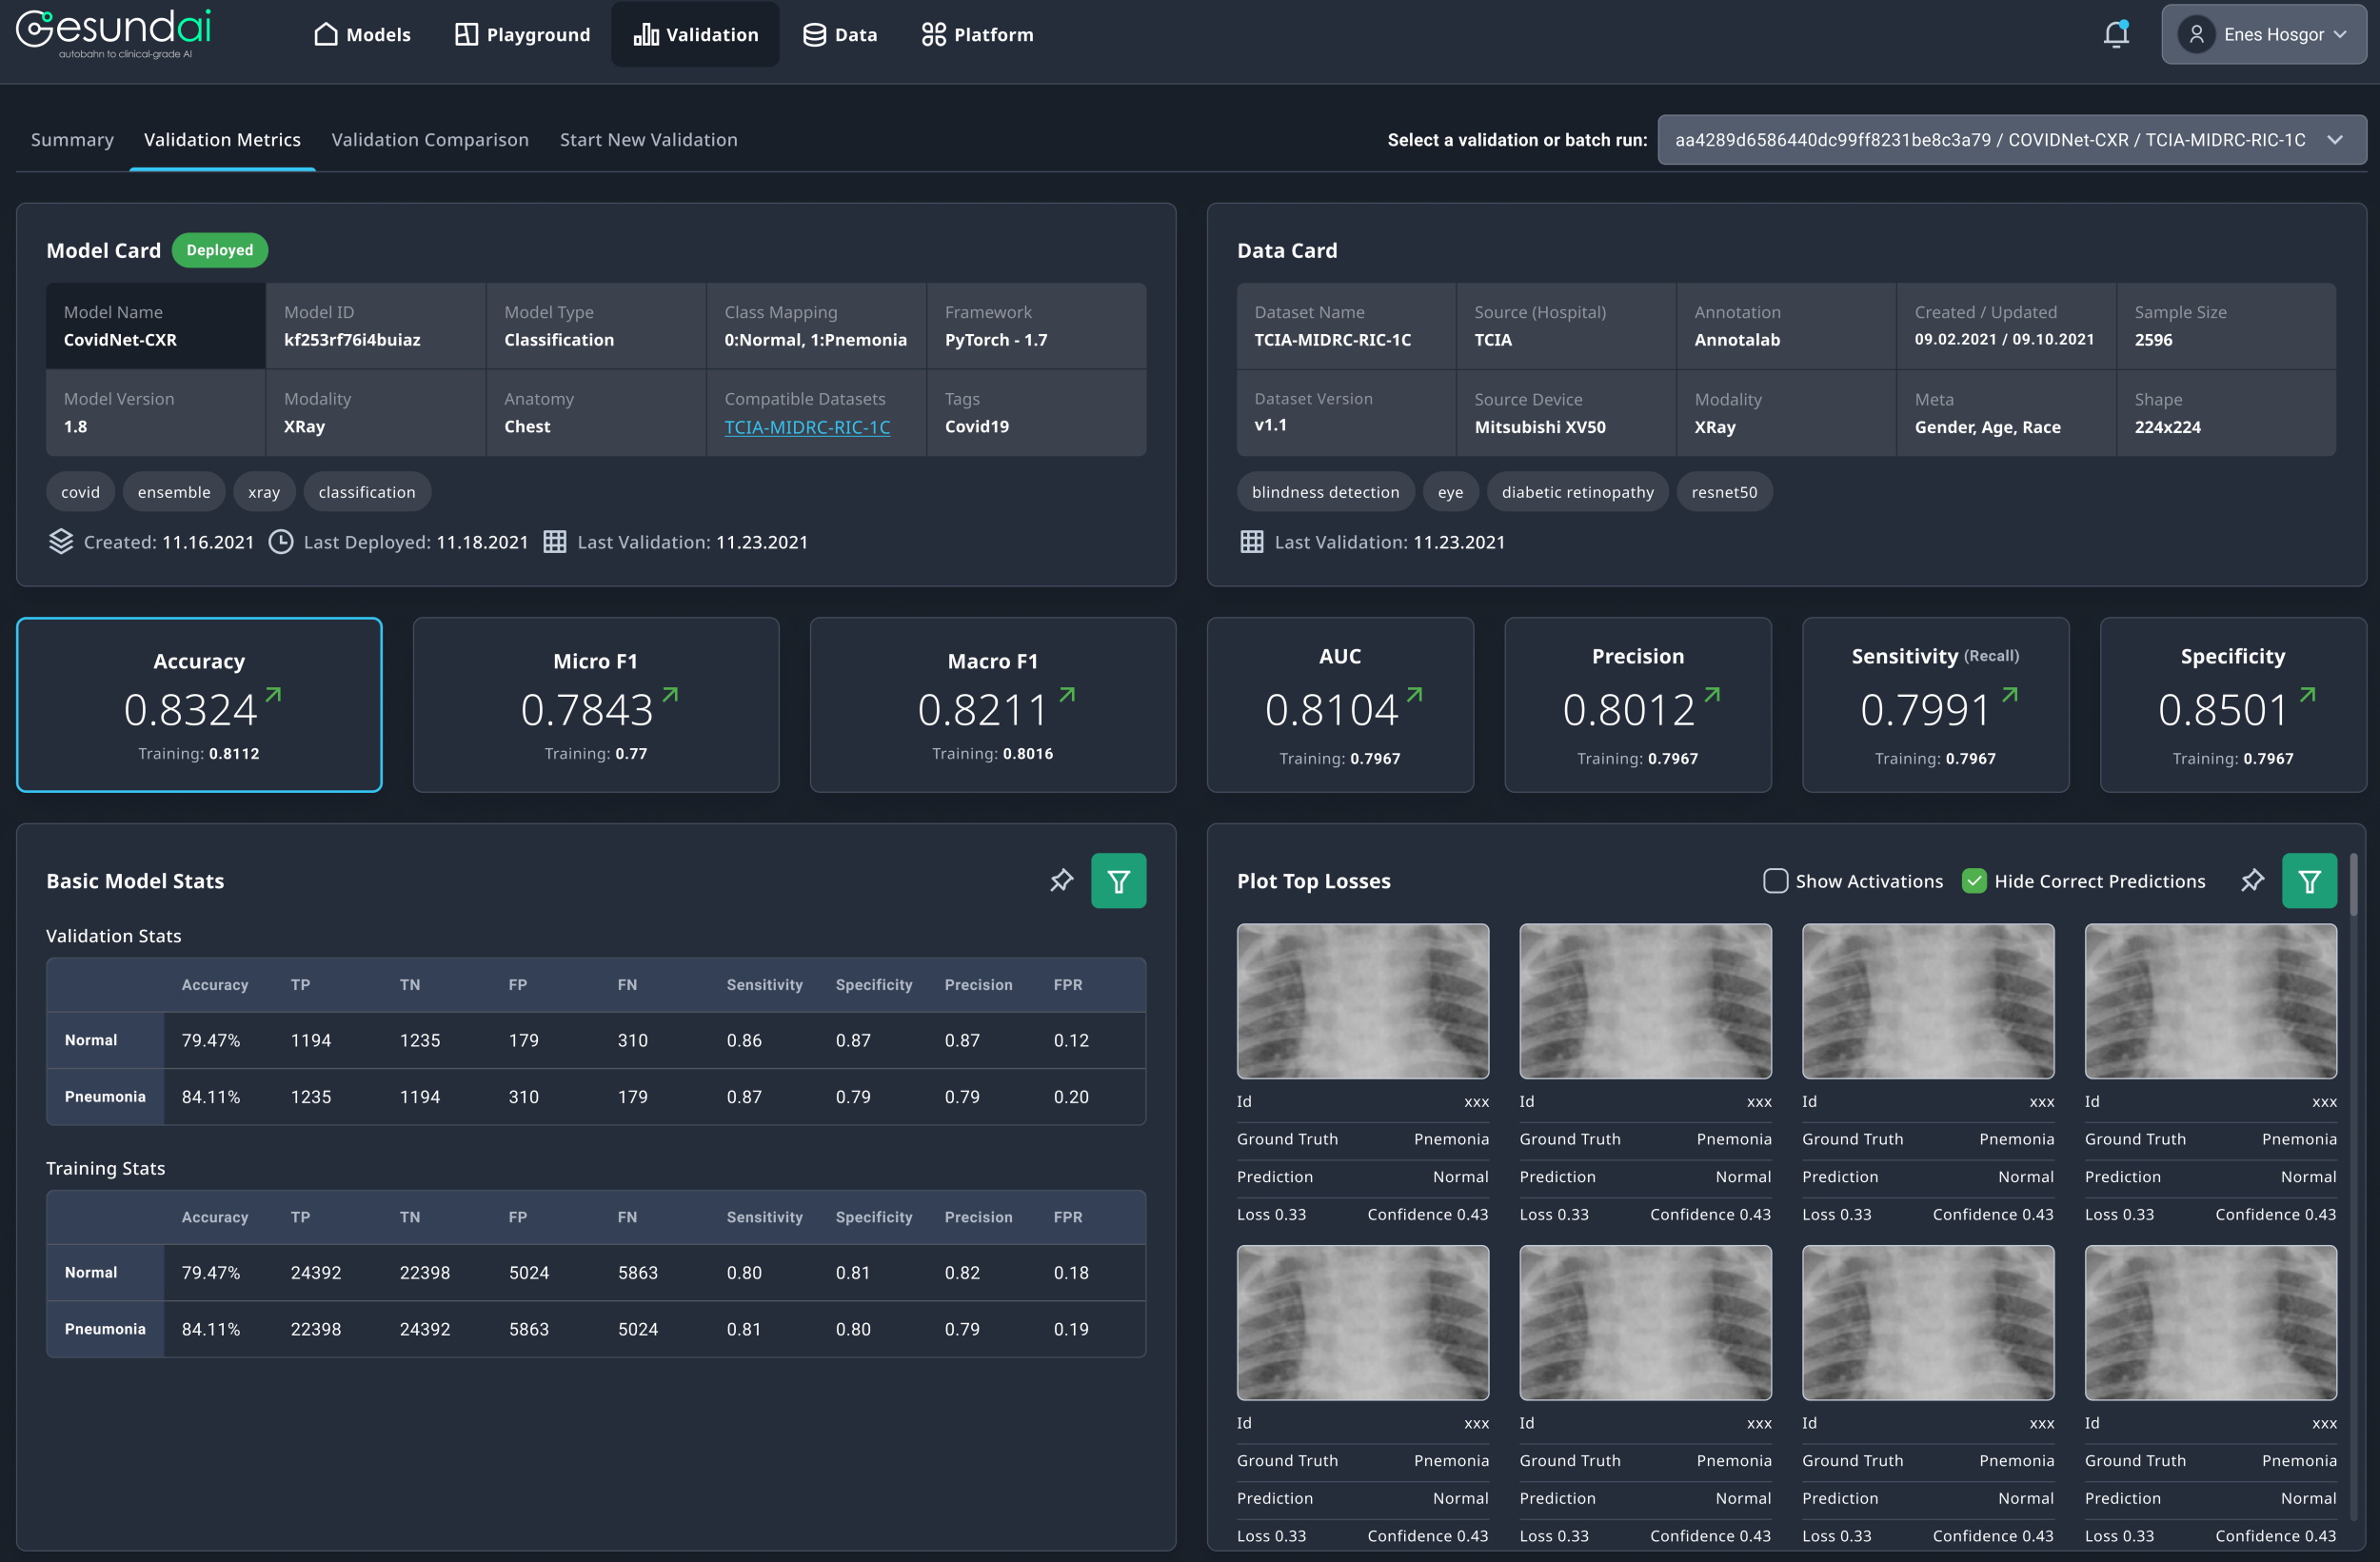The width and height of the screenshot is (2380, 1562).
Task: Select the Accuracy metric card
Action: click(199, 705)
